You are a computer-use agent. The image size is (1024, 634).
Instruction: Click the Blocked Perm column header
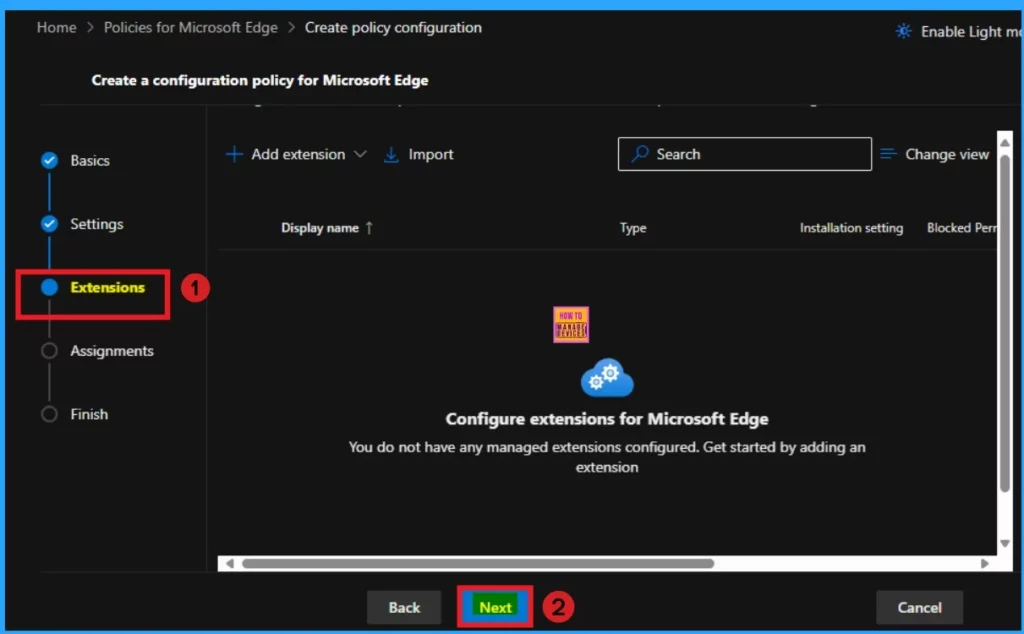[x=961, y=228]
